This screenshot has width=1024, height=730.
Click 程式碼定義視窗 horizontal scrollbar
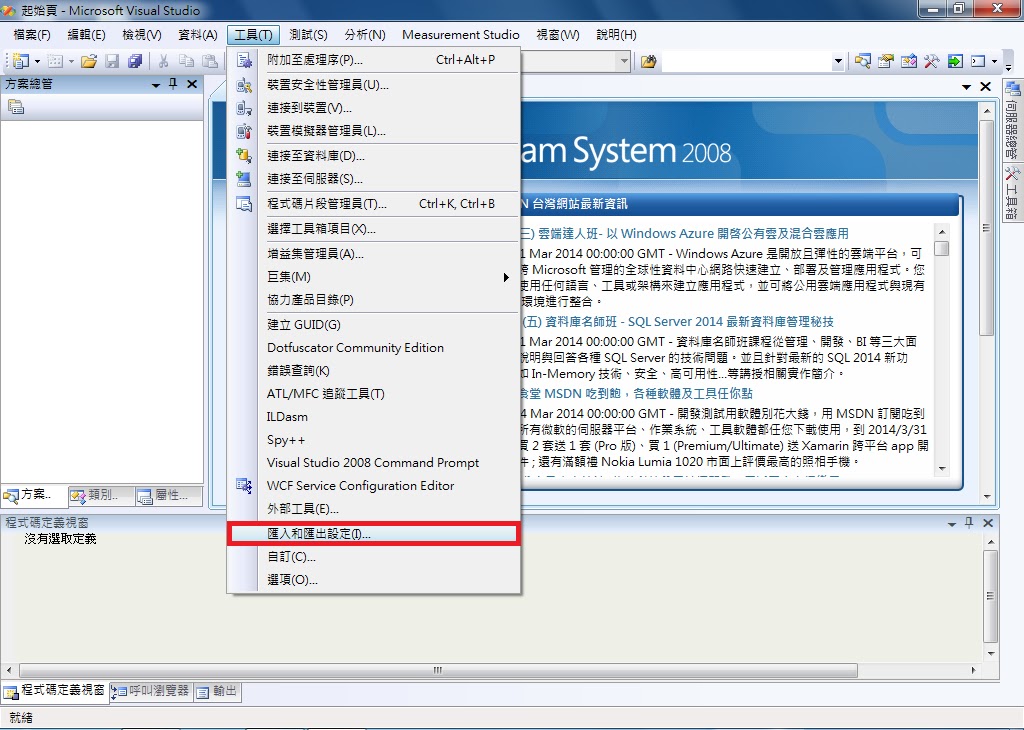tap(438, 670)
